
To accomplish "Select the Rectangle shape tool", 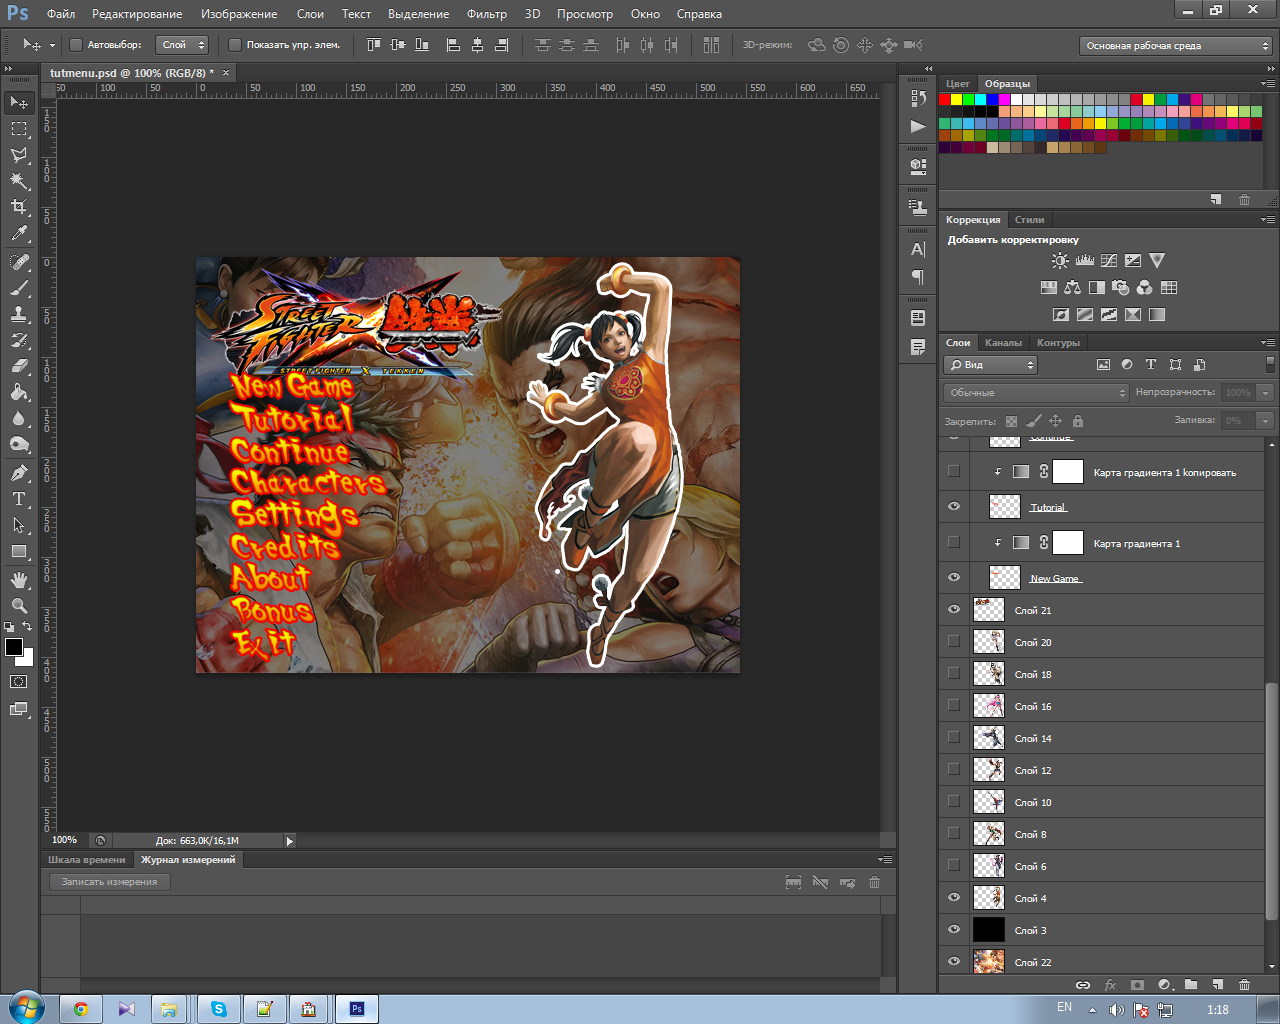I will [x=19, y=551].
